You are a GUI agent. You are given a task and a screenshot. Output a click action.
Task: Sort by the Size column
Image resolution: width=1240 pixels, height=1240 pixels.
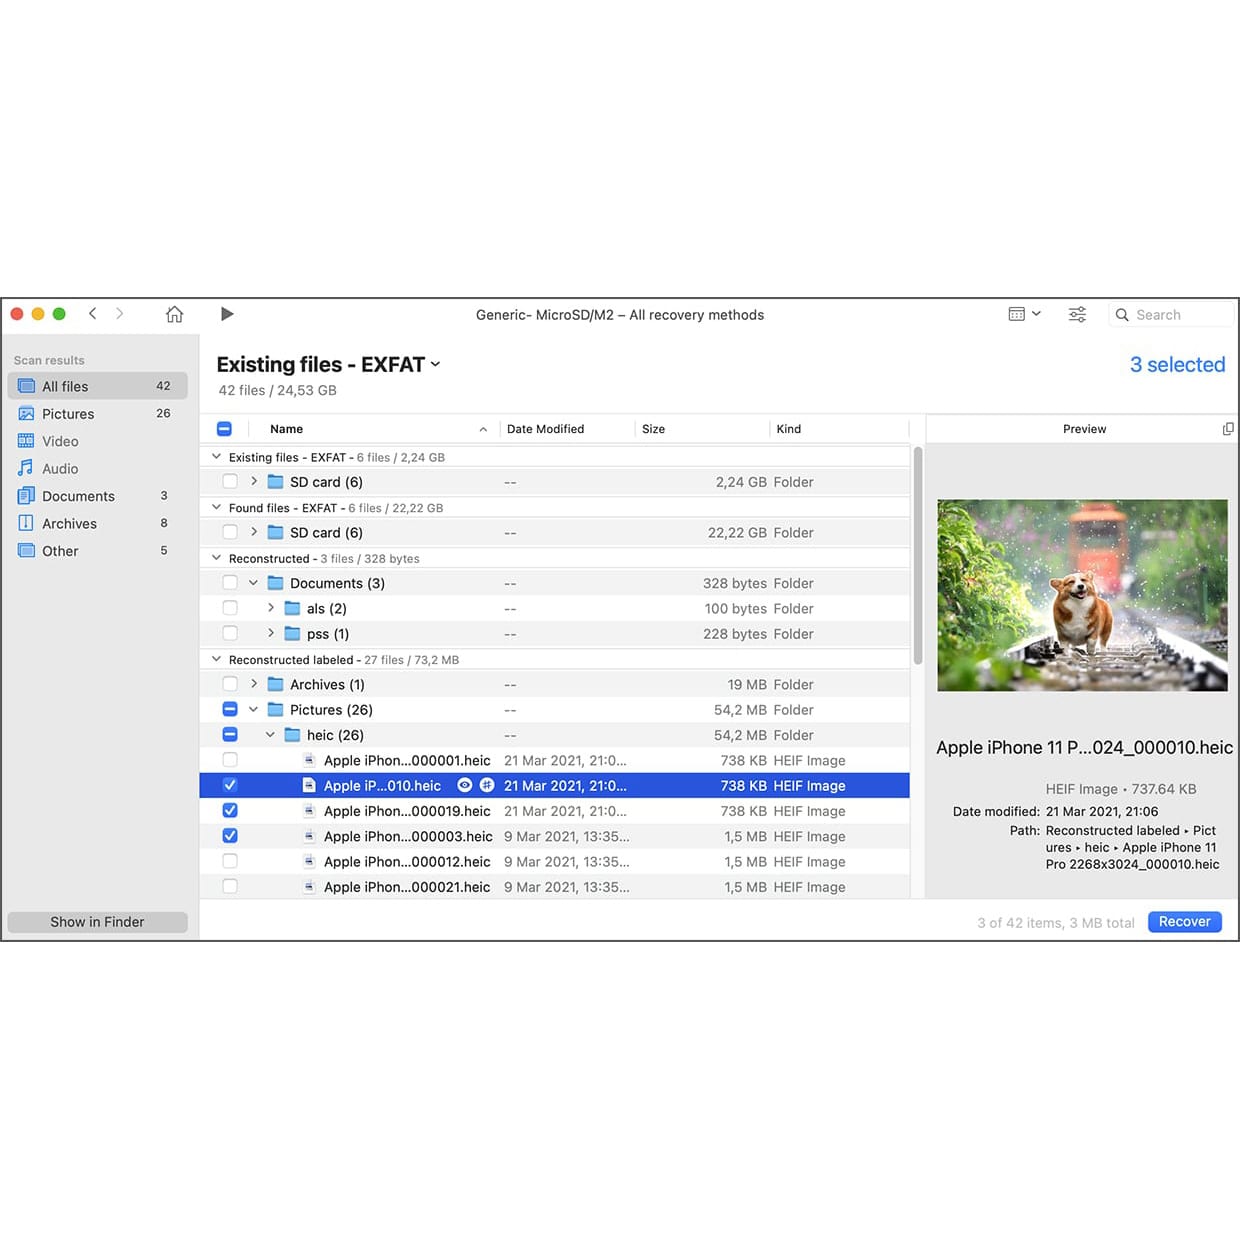point(653,429)
